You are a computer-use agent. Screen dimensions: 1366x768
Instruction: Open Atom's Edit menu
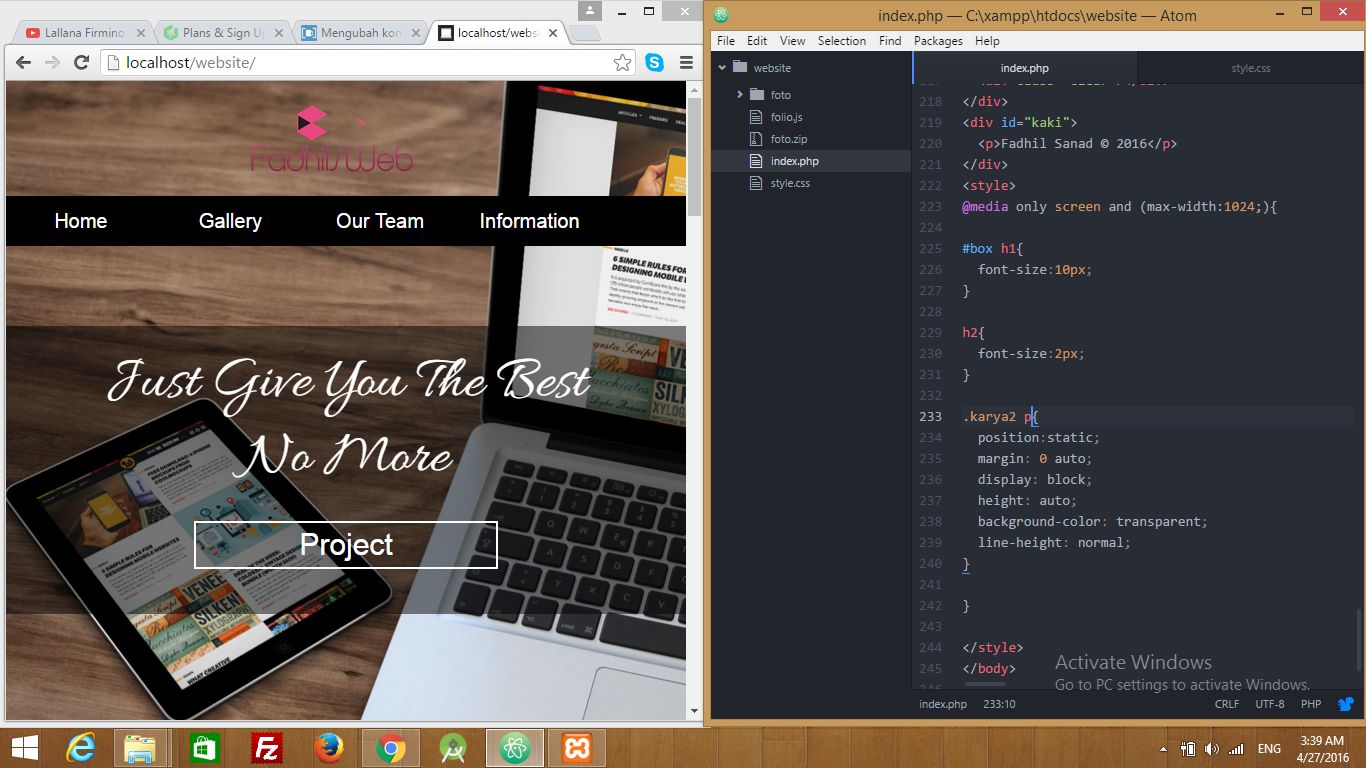click(757, 41)
